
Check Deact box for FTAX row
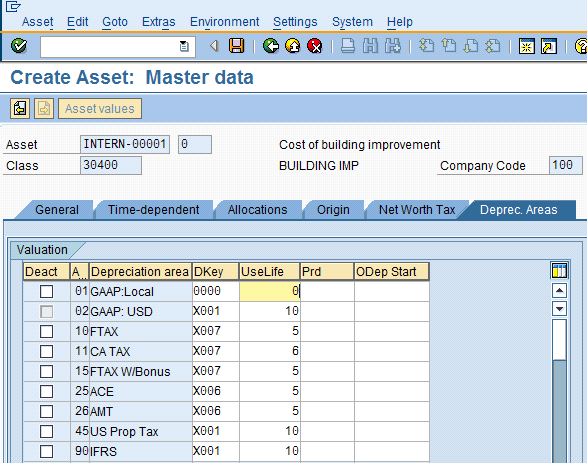46,331
